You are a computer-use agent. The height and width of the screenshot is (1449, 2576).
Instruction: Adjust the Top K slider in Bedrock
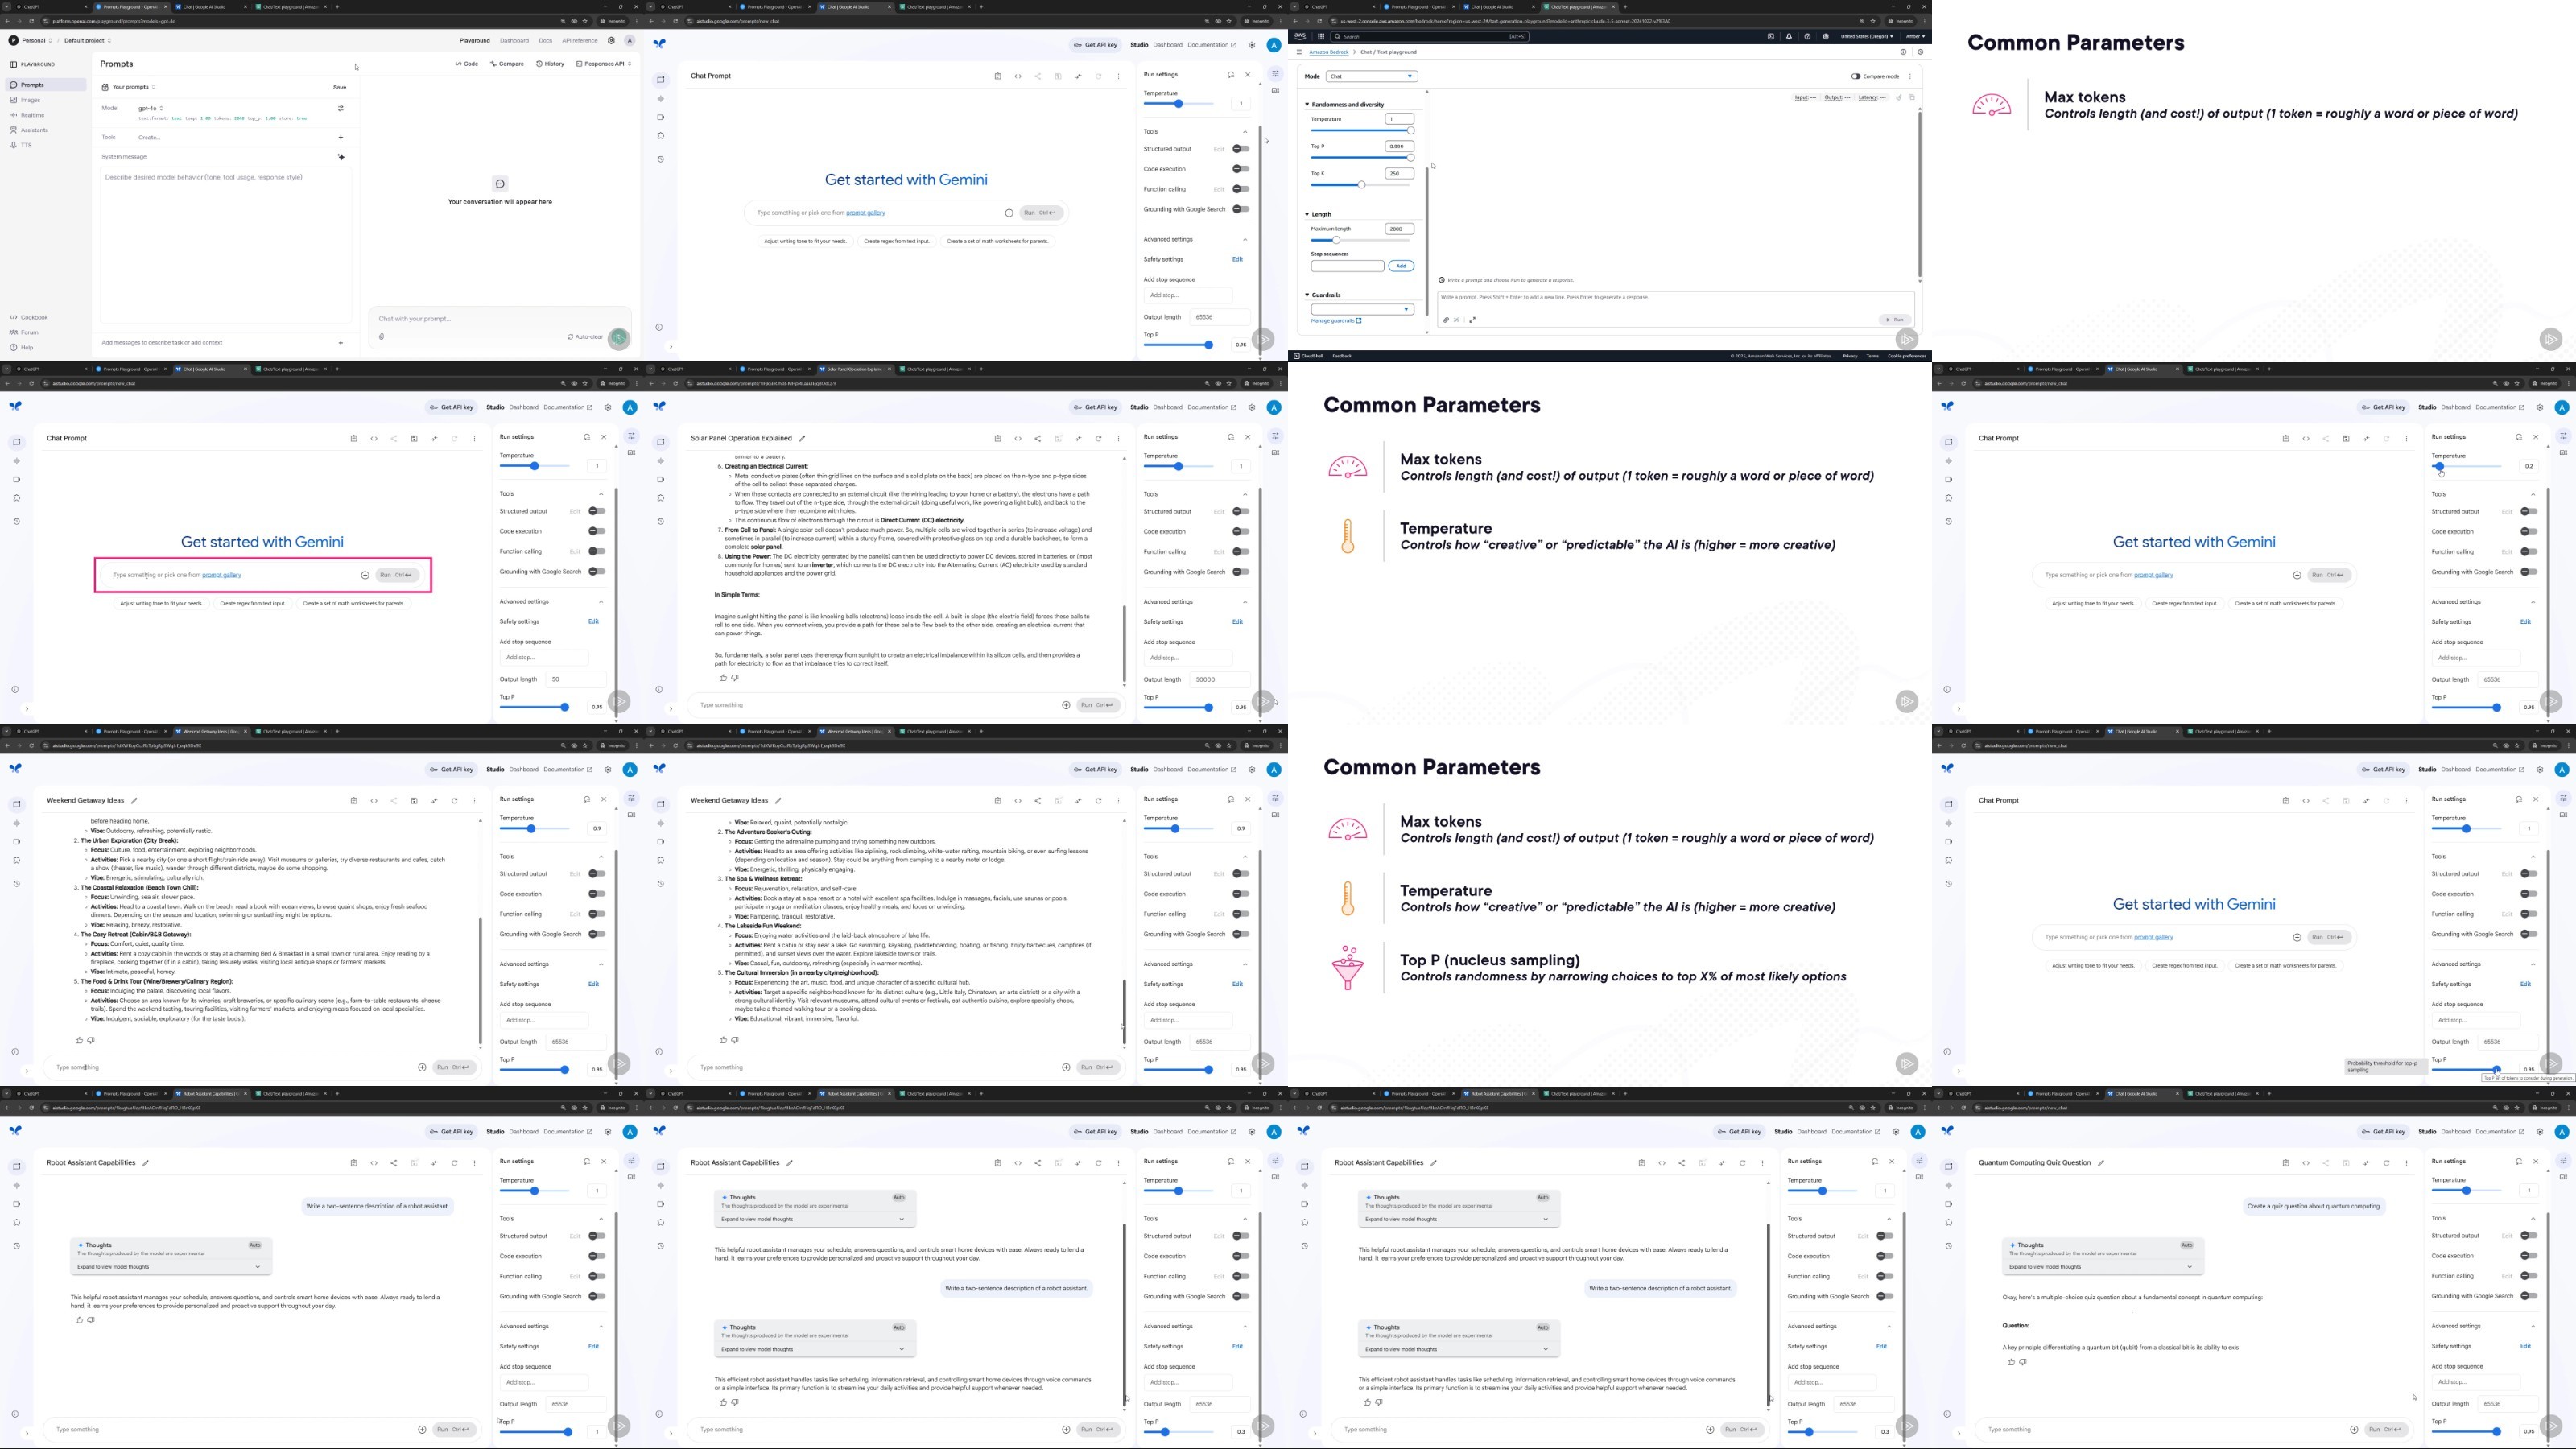(x=1361, y=185)
